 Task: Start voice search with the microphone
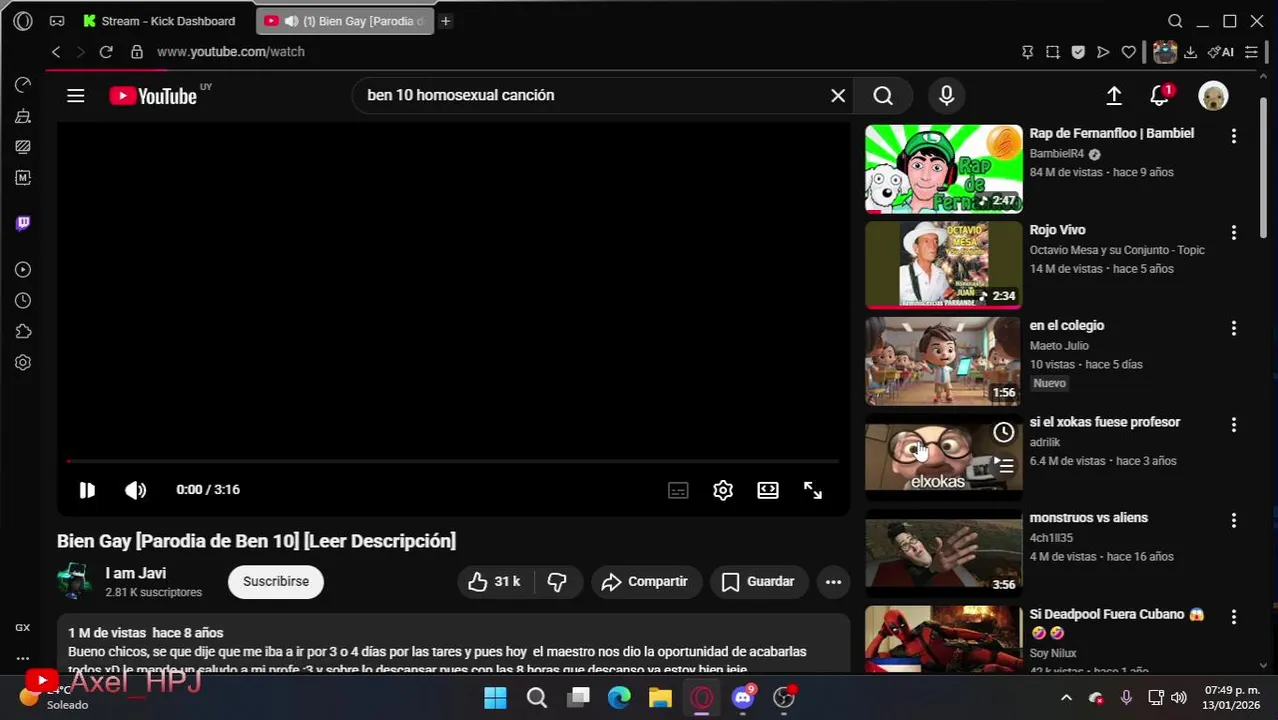click(x=946, y=96)
